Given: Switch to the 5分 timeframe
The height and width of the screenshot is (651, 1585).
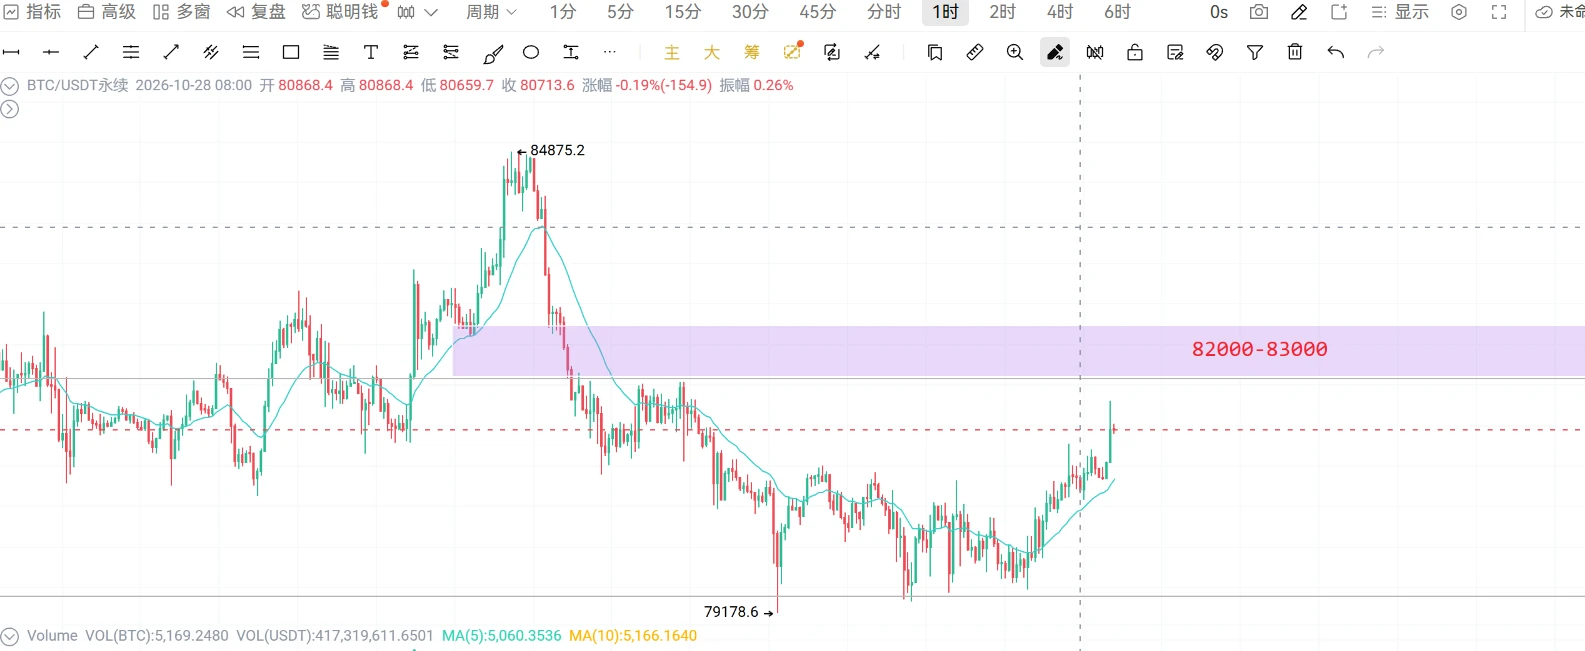Looking at the screenshot, I should click(x=620, y=12).
